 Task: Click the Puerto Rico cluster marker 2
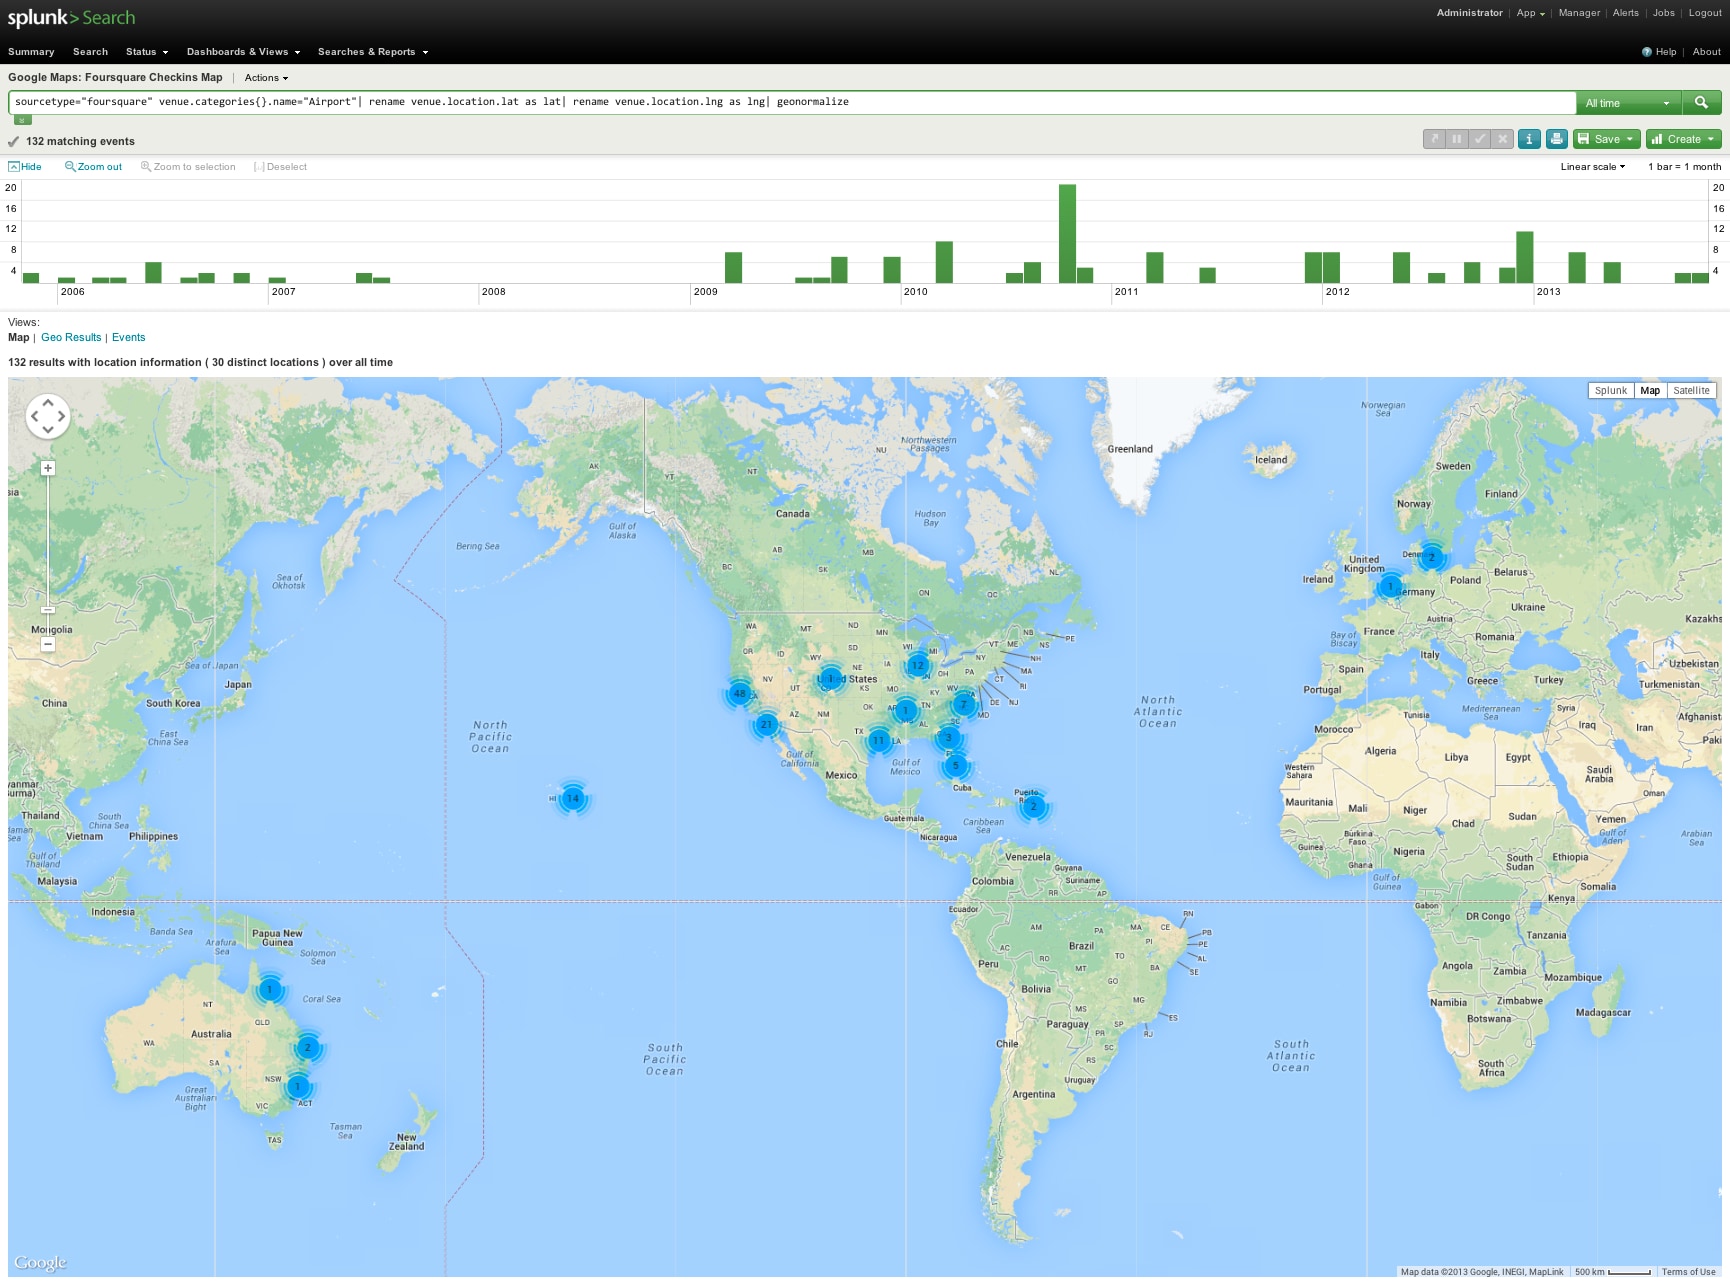pos(1033,806)
